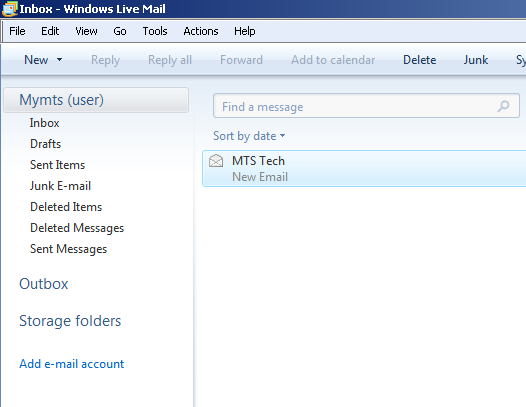Click the New message button
This screenshot has height=407, width=526.
[x=36, y=60]
